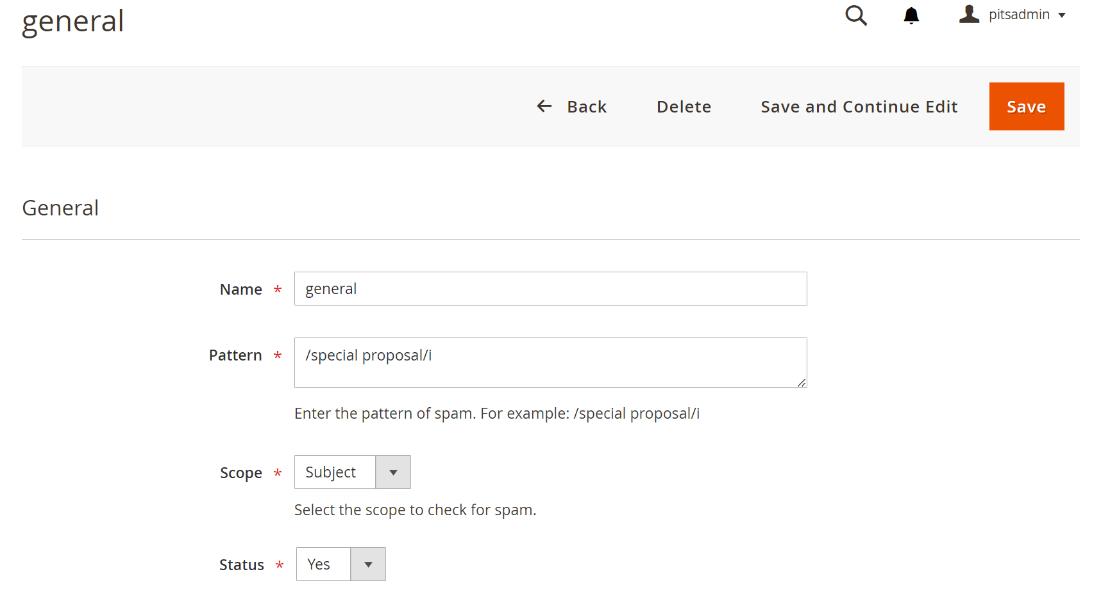Focus the Name input field
This screenshot has height=597, width=1101.
[550, 289]
